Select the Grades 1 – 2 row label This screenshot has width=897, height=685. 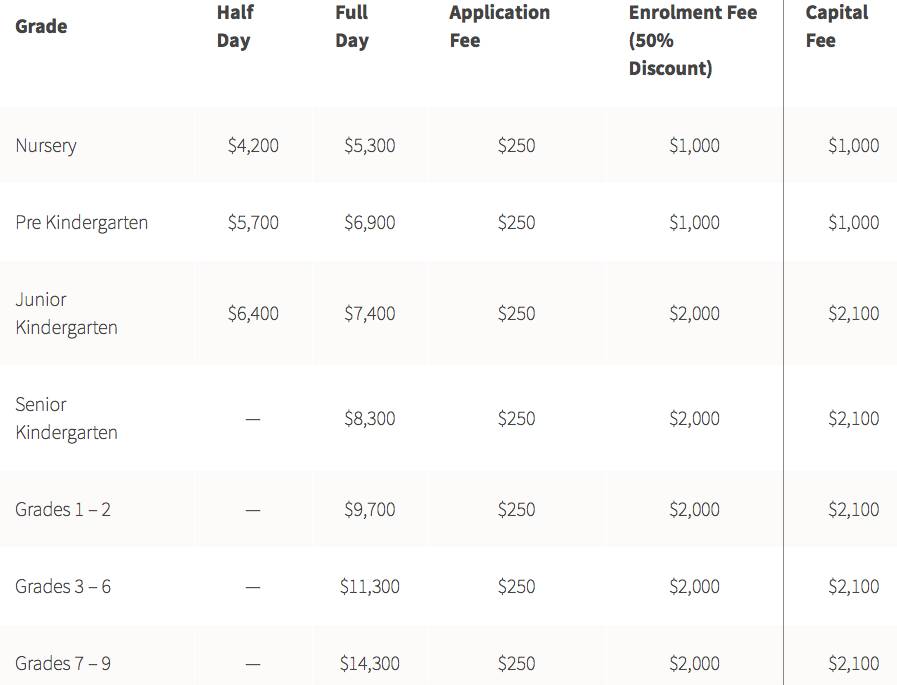(x=63, y=510)
